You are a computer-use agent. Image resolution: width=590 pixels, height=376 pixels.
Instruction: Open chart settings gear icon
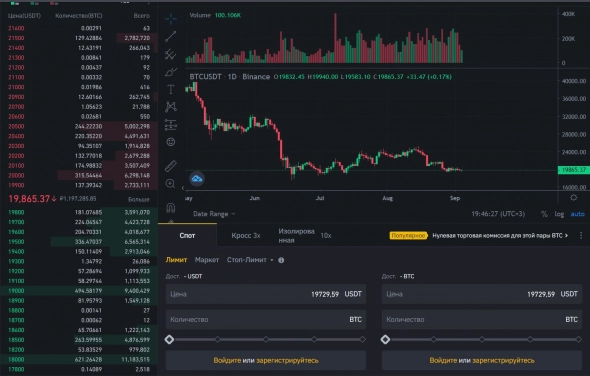[573, 198]
